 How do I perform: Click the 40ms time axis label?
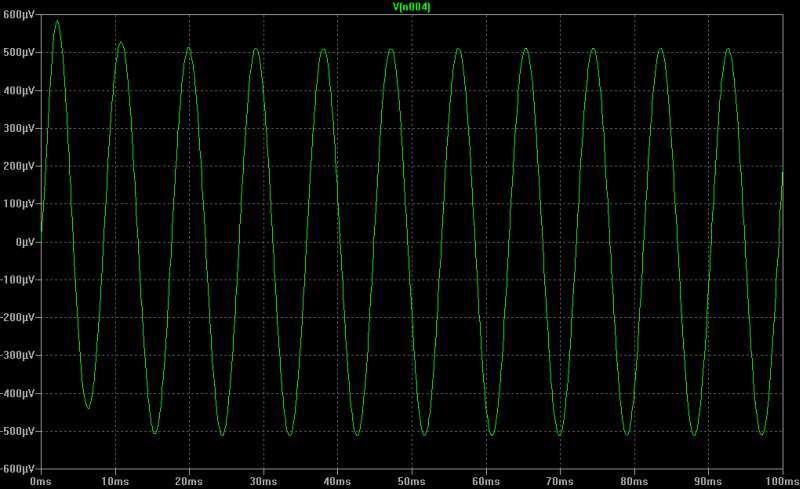pos(337,481)
